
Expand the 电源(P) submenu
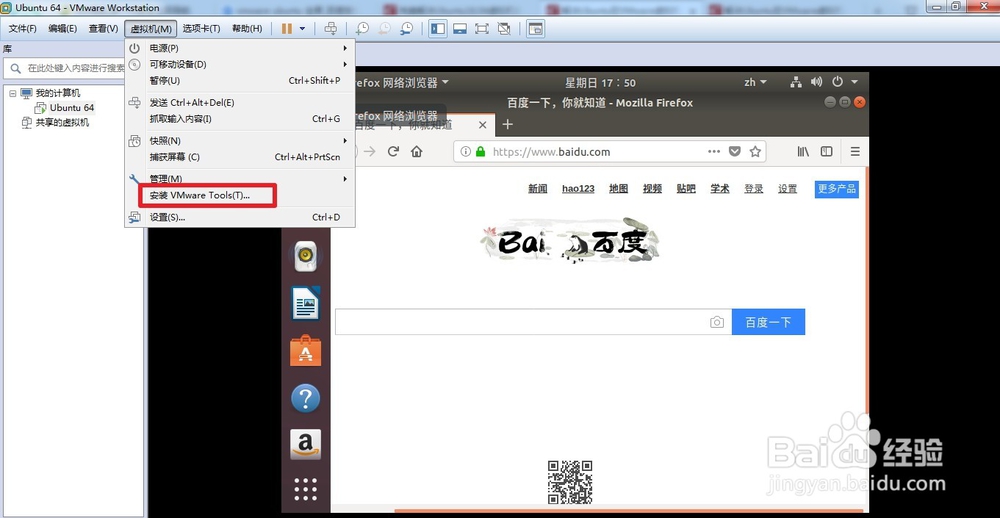(240, 48)
